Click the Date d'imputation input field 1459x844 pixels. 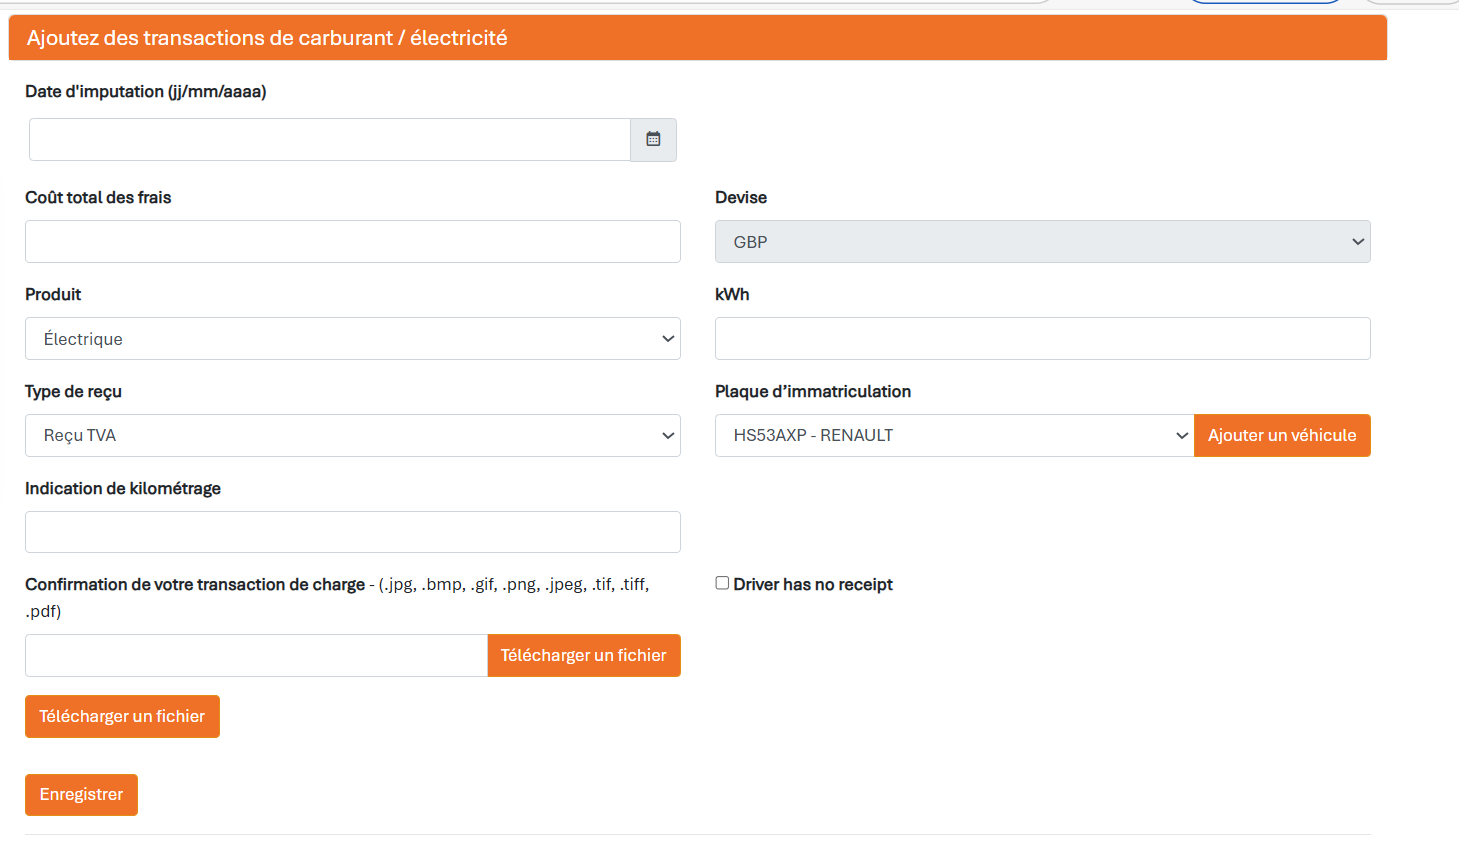[330, 140]
